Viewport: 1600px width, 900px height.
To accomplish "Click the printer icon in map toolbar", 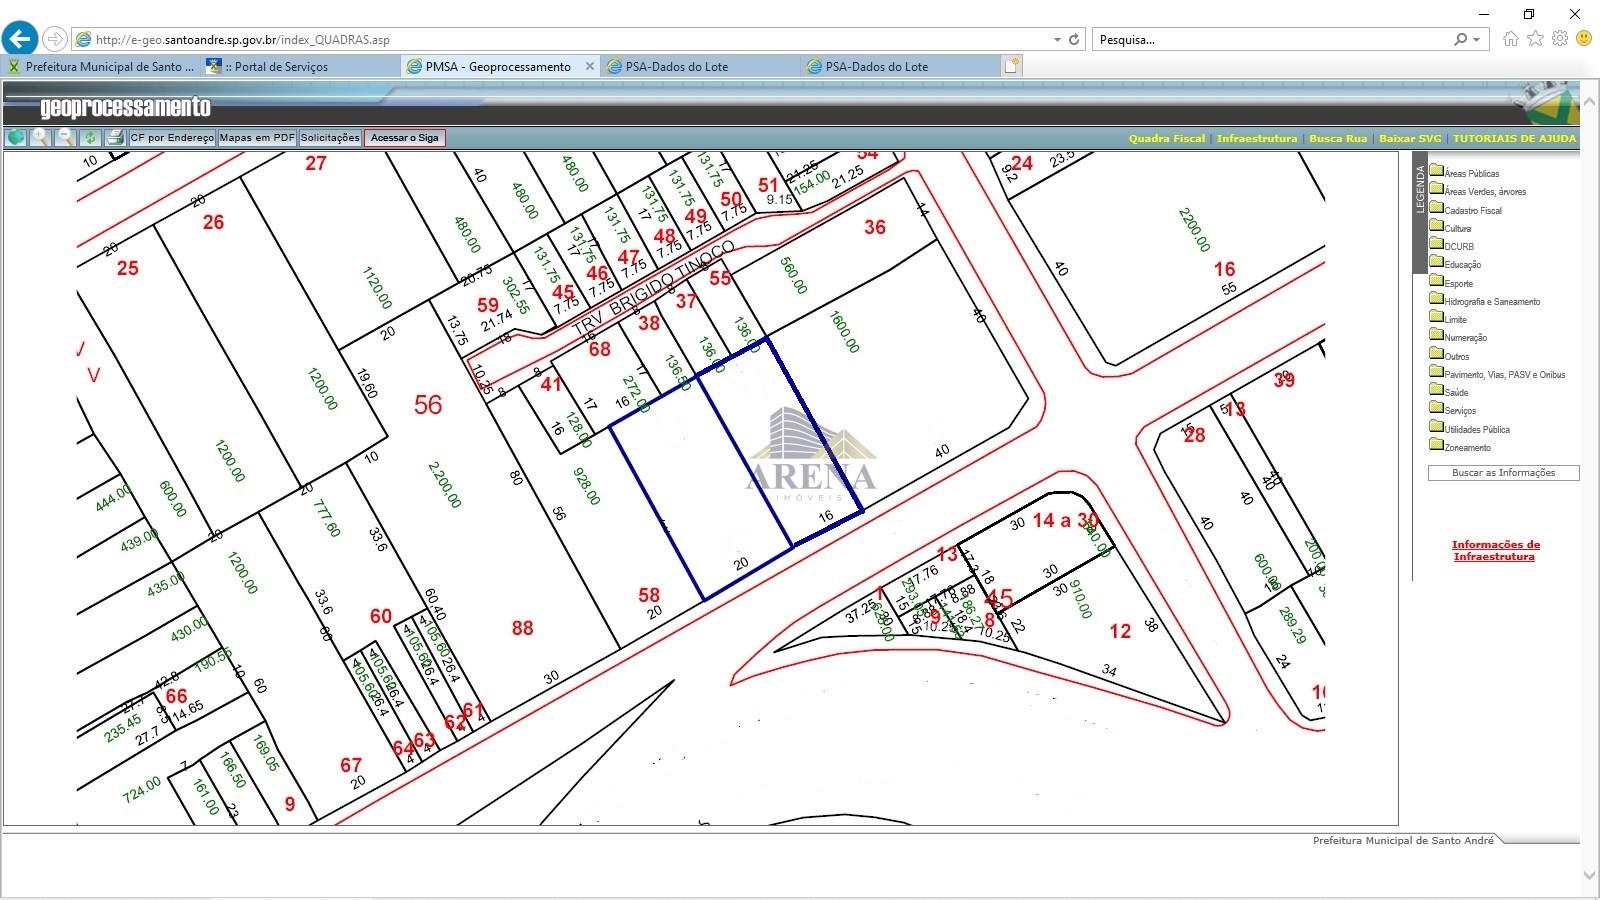I will point(115,138).
